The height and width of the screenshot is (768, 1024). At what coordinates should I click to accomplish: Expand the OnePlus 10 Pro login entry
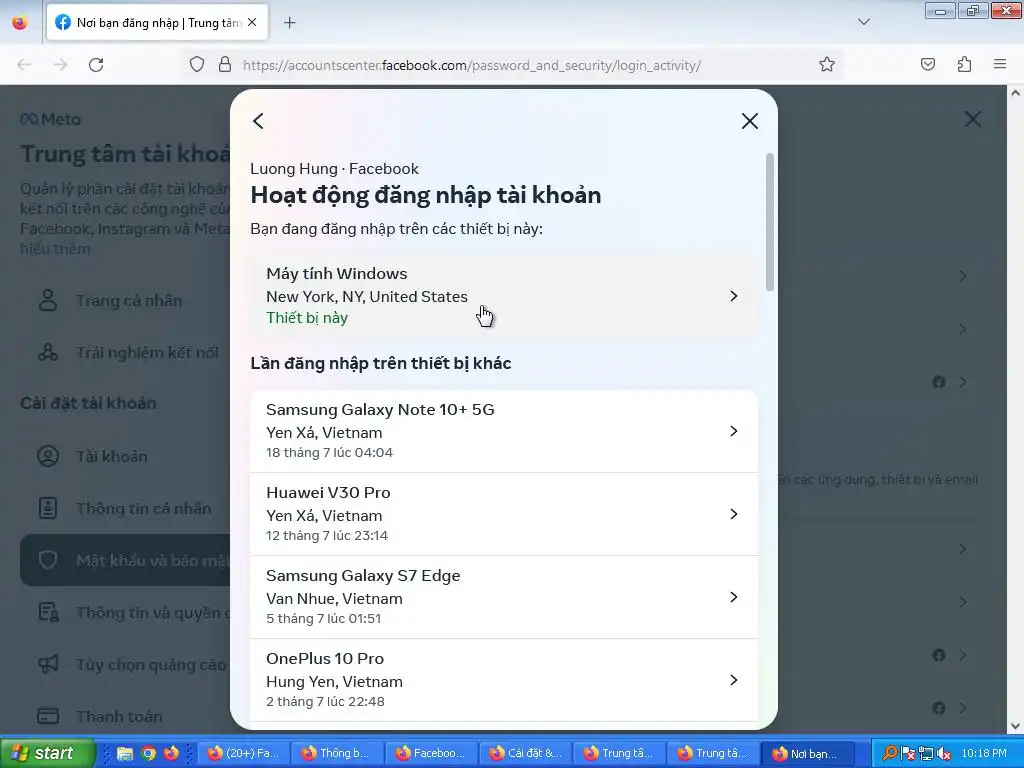coord(504,680)
